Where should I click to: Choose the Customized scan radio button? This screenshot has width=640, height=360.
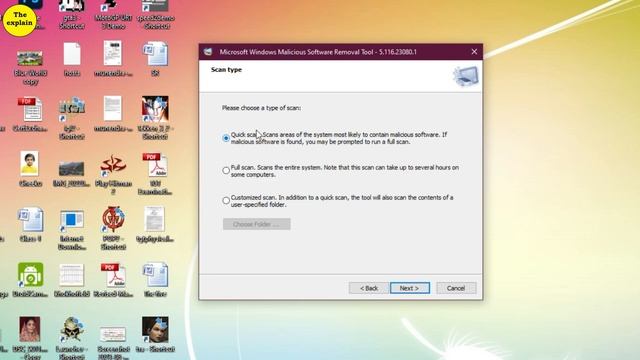coord(226,200)
